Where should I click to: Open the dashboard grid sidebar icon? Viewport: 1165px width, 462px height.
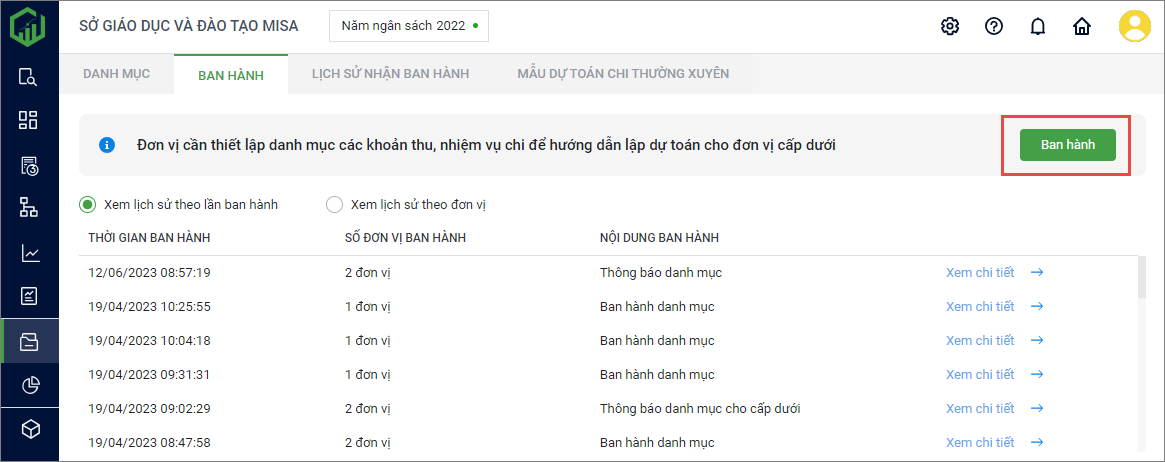[x=29, y=120]
